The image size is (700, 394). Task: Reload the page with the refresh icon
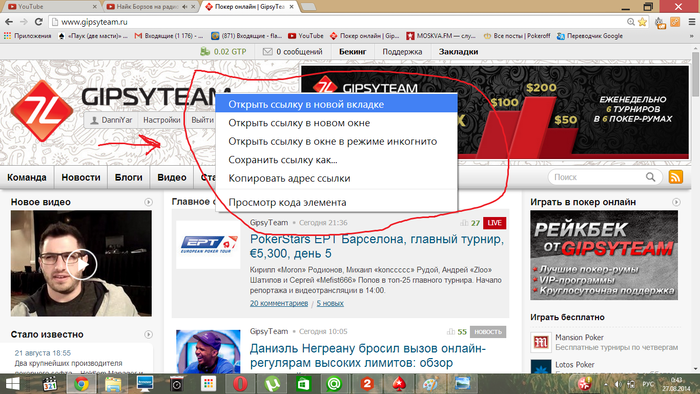38,21
